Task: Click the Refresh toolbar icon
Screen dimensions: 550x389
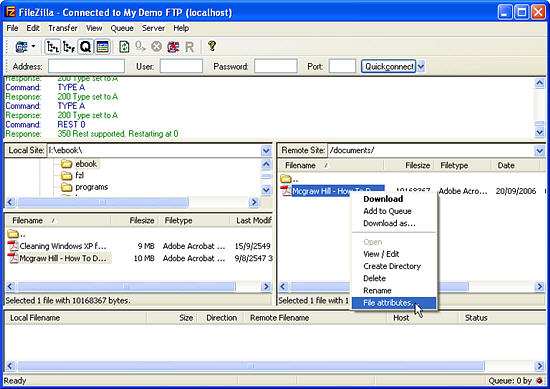Action: [124, 47]
